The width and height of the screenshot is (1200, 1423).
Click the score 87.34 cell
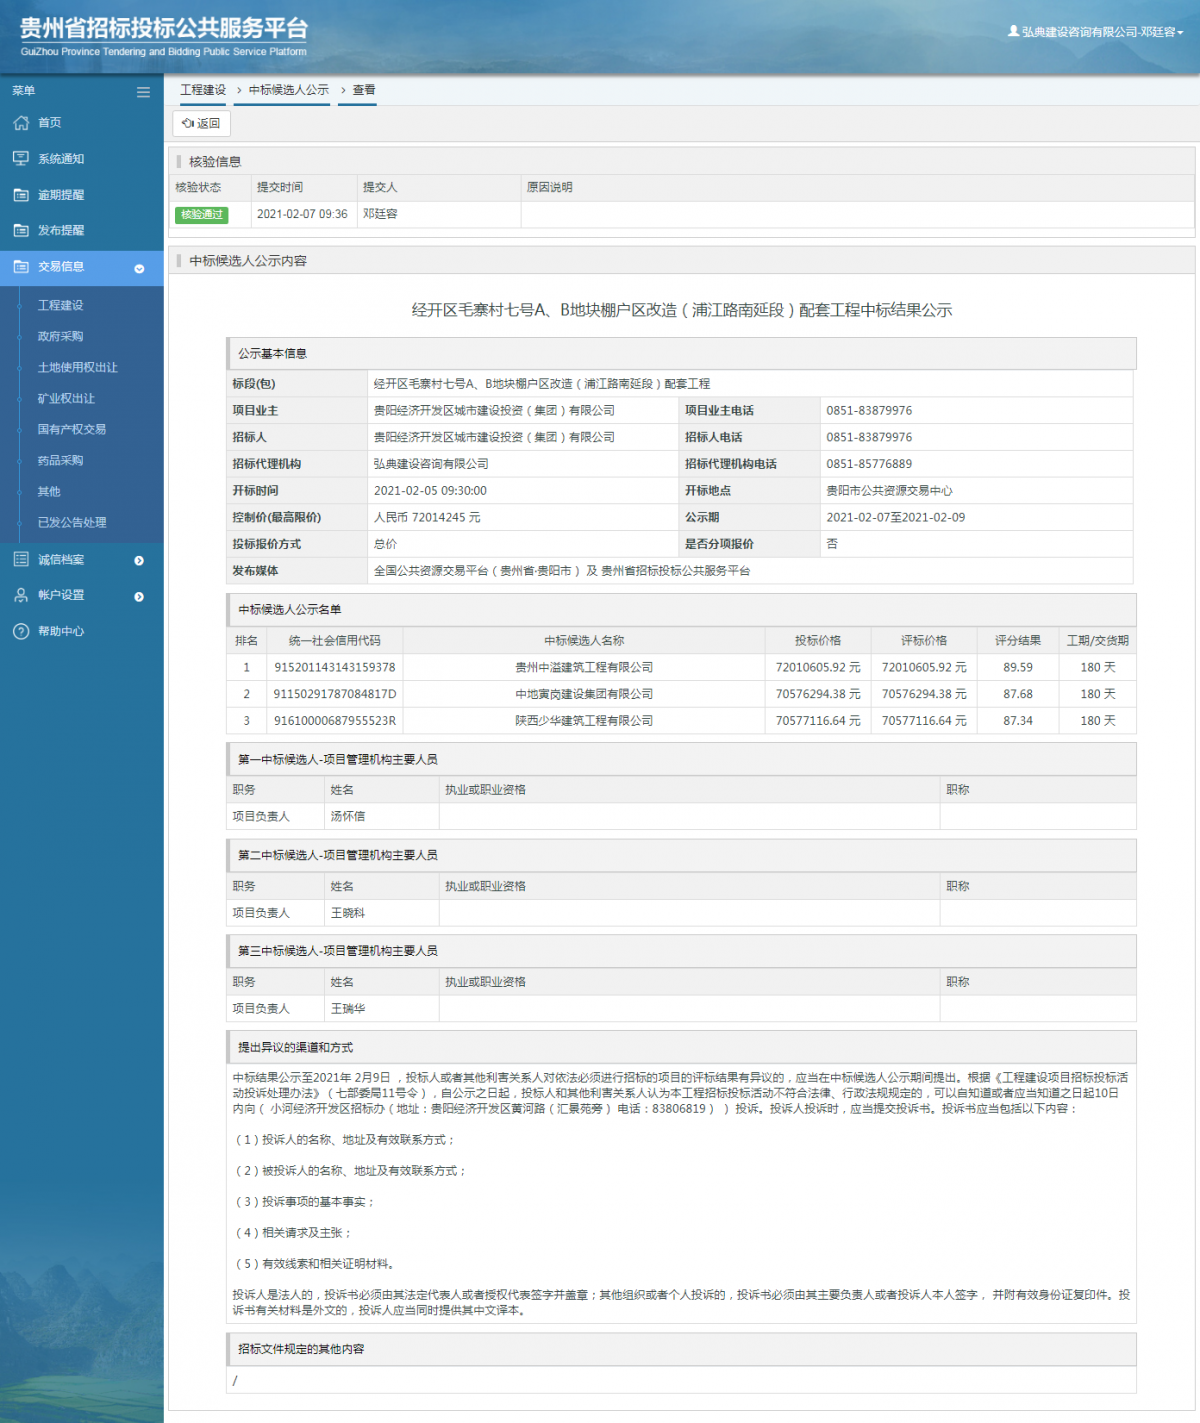pyautogui.click(x=1018, y=721)
